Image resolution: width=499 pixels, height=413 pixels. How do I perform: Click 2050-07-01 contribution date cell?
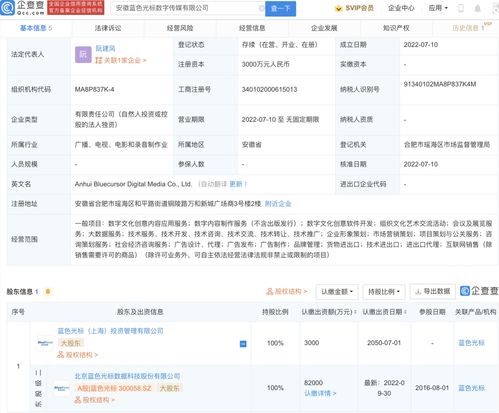tap(384, 343)
